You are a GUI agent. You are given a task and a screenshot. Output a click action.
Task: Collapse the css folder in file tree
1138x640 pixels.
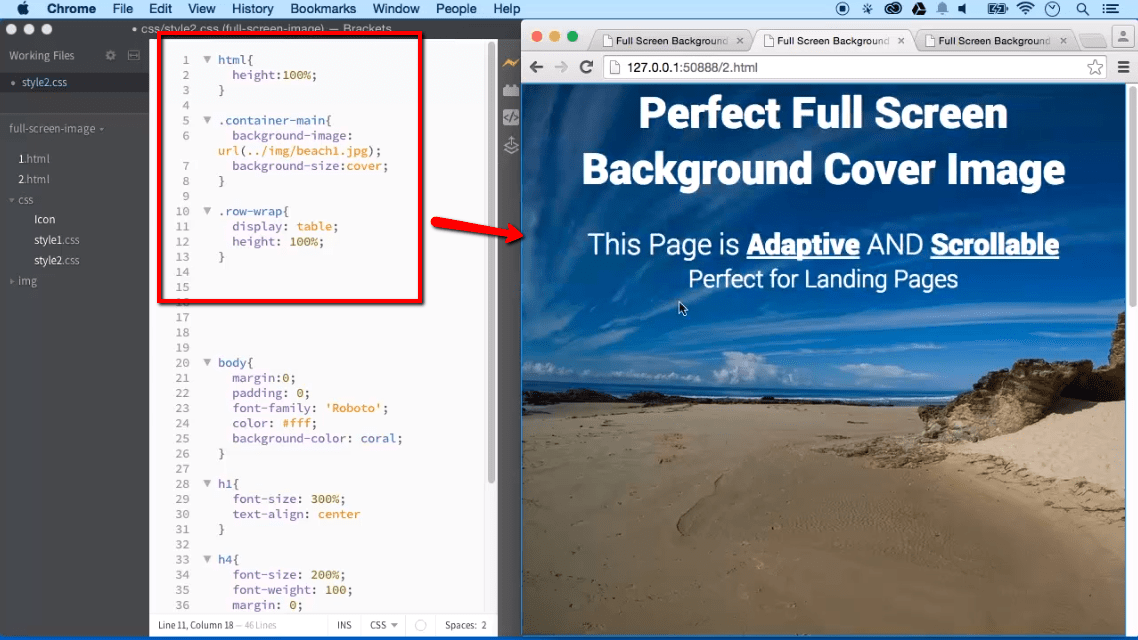click(x=12, y=200)
